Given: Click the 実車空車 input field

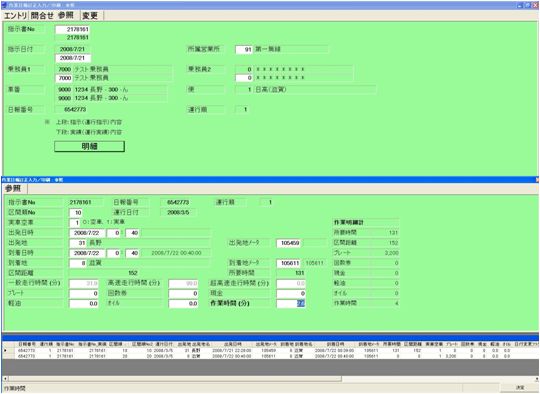Looking at the screenshot, I should pyautogui.click(x=75, y=223).
